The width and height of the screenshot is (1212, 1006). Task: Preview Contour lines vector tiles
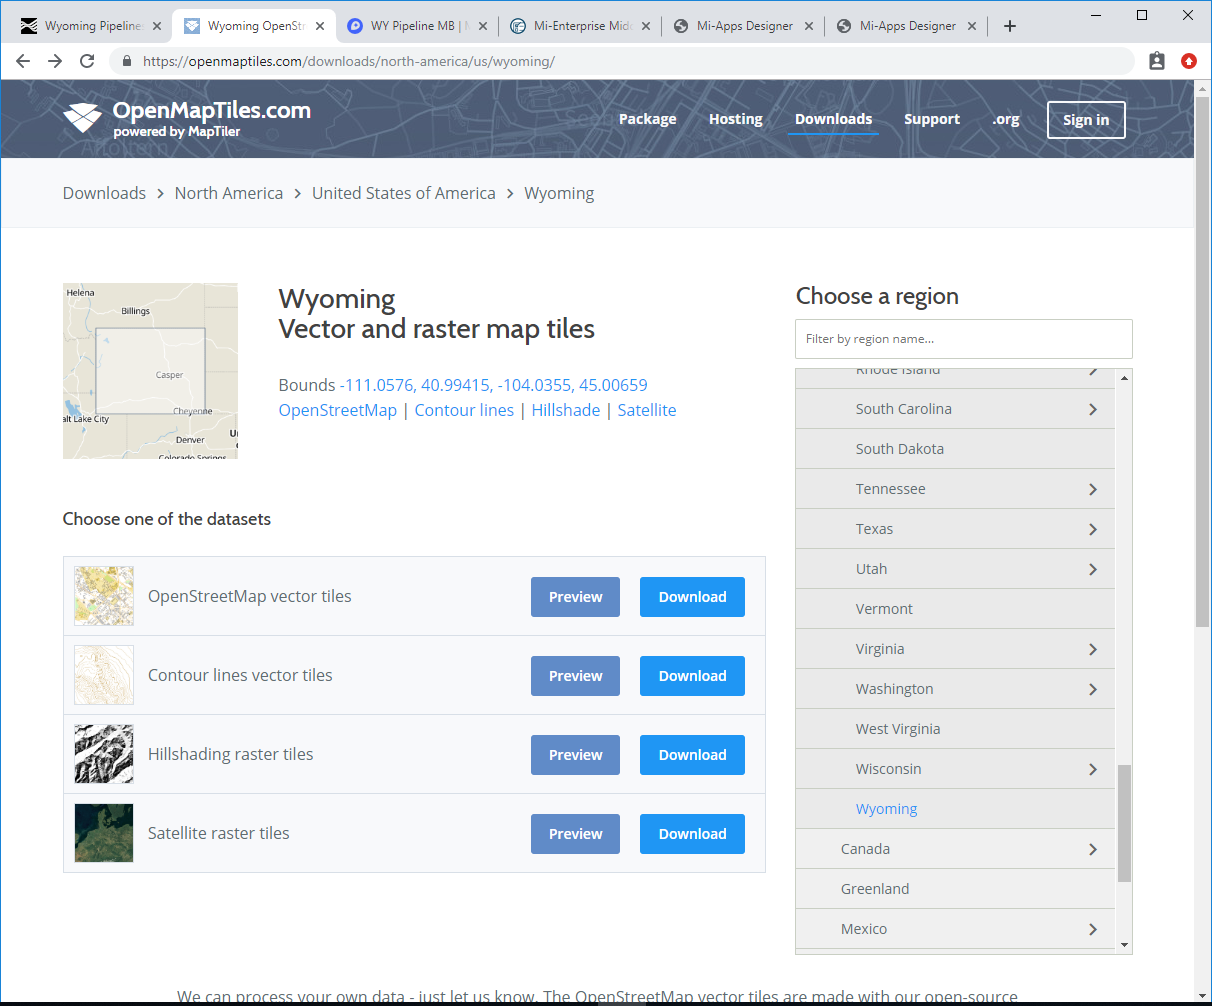point(576,676)
